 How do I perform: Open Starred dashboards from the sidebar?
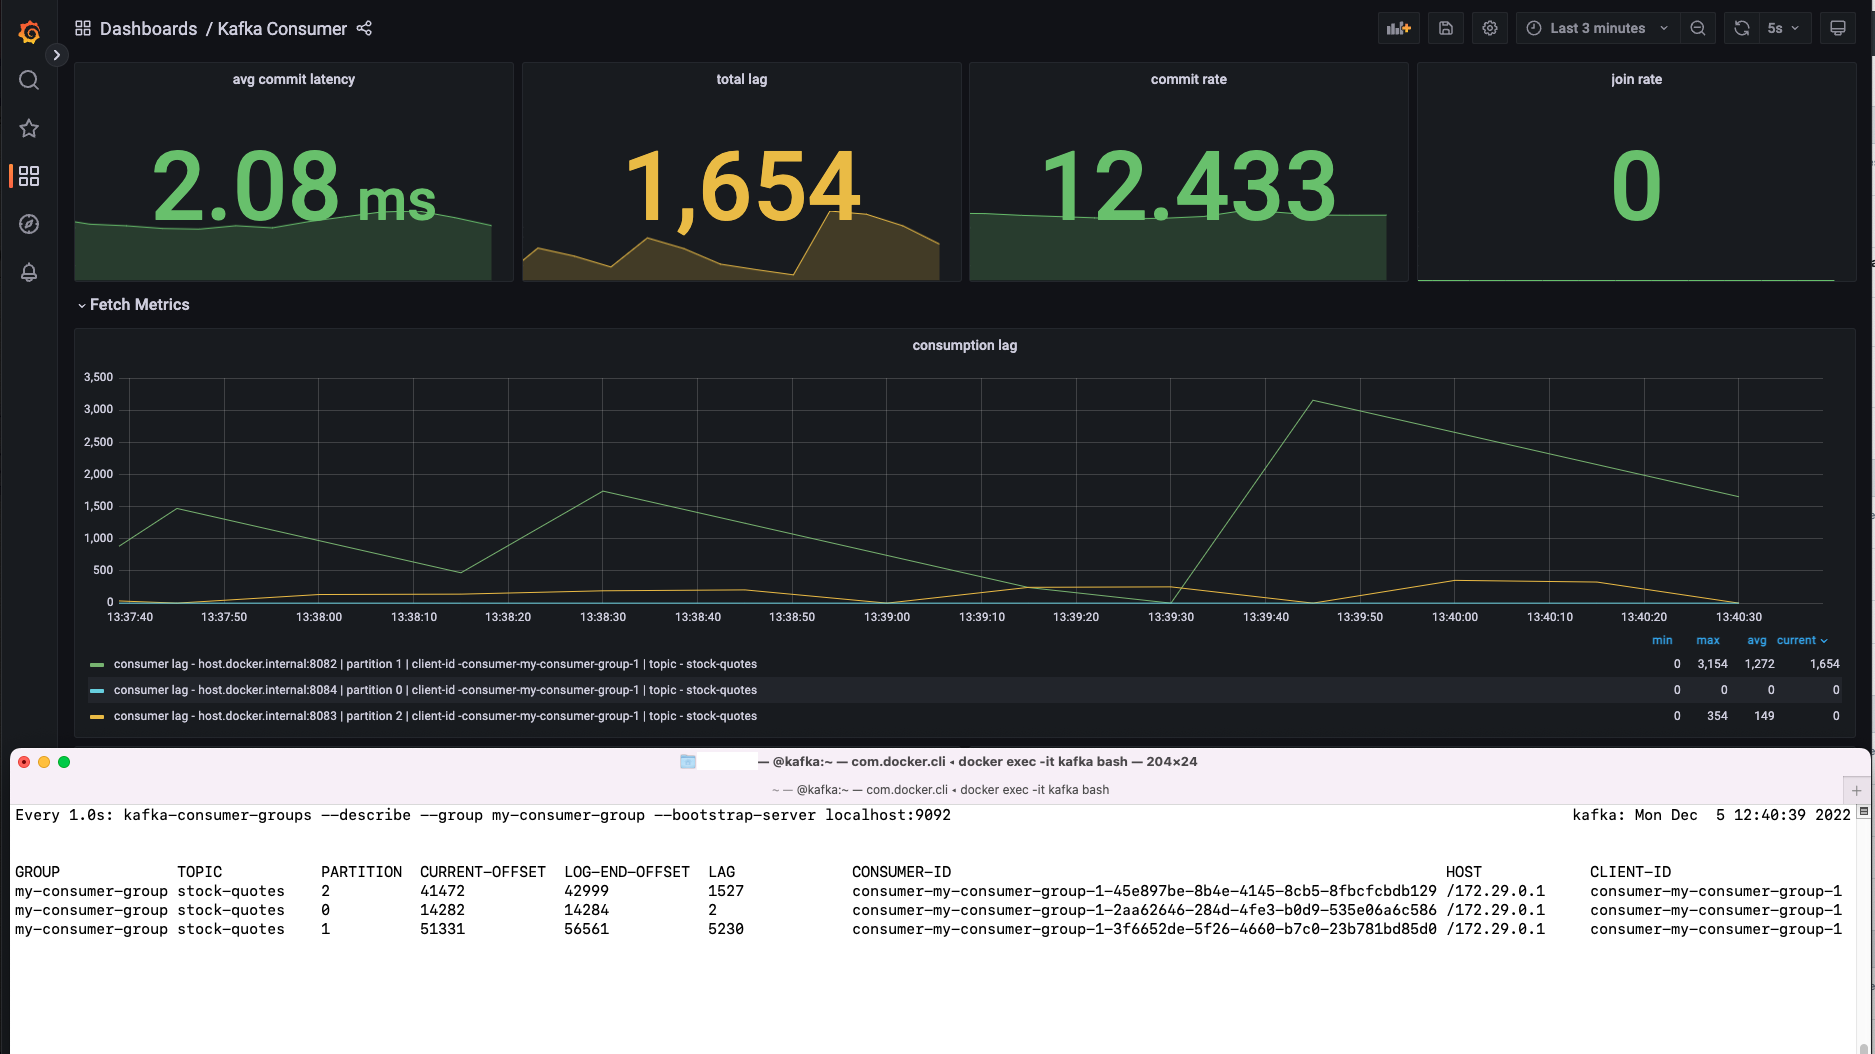pyautogui.click(x=29, y=128)
